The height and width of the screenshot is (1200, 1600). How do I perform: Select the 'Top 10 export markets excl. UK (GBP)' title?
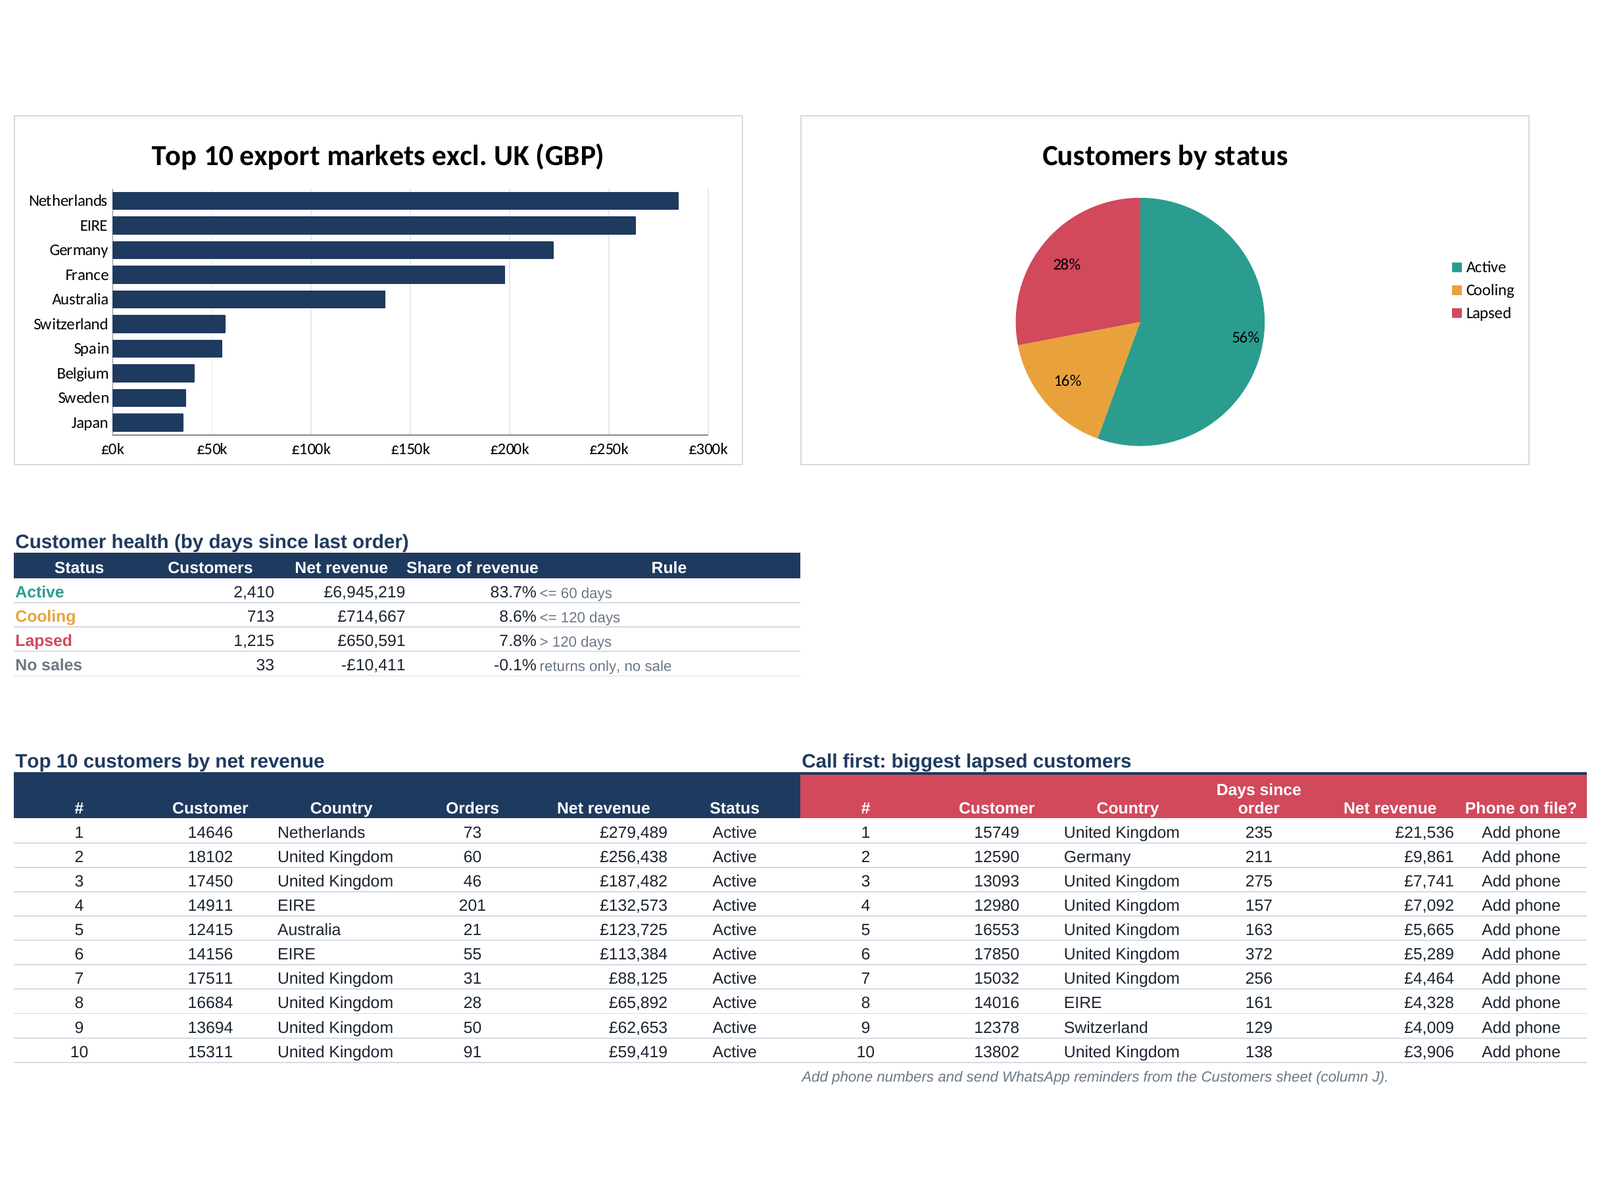pyautogui.click(x=377, y=156)
